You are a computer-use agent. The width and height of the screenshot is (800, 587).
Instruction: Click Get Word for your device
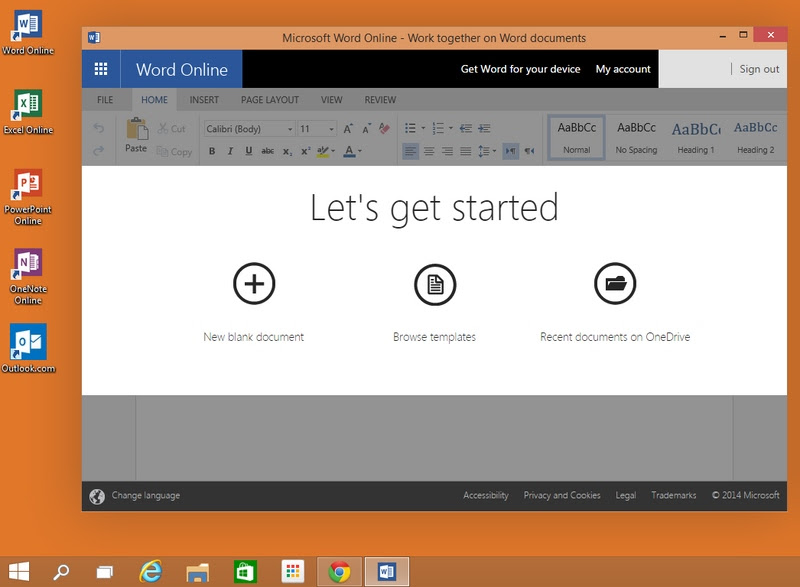click(x=520, y=69)
